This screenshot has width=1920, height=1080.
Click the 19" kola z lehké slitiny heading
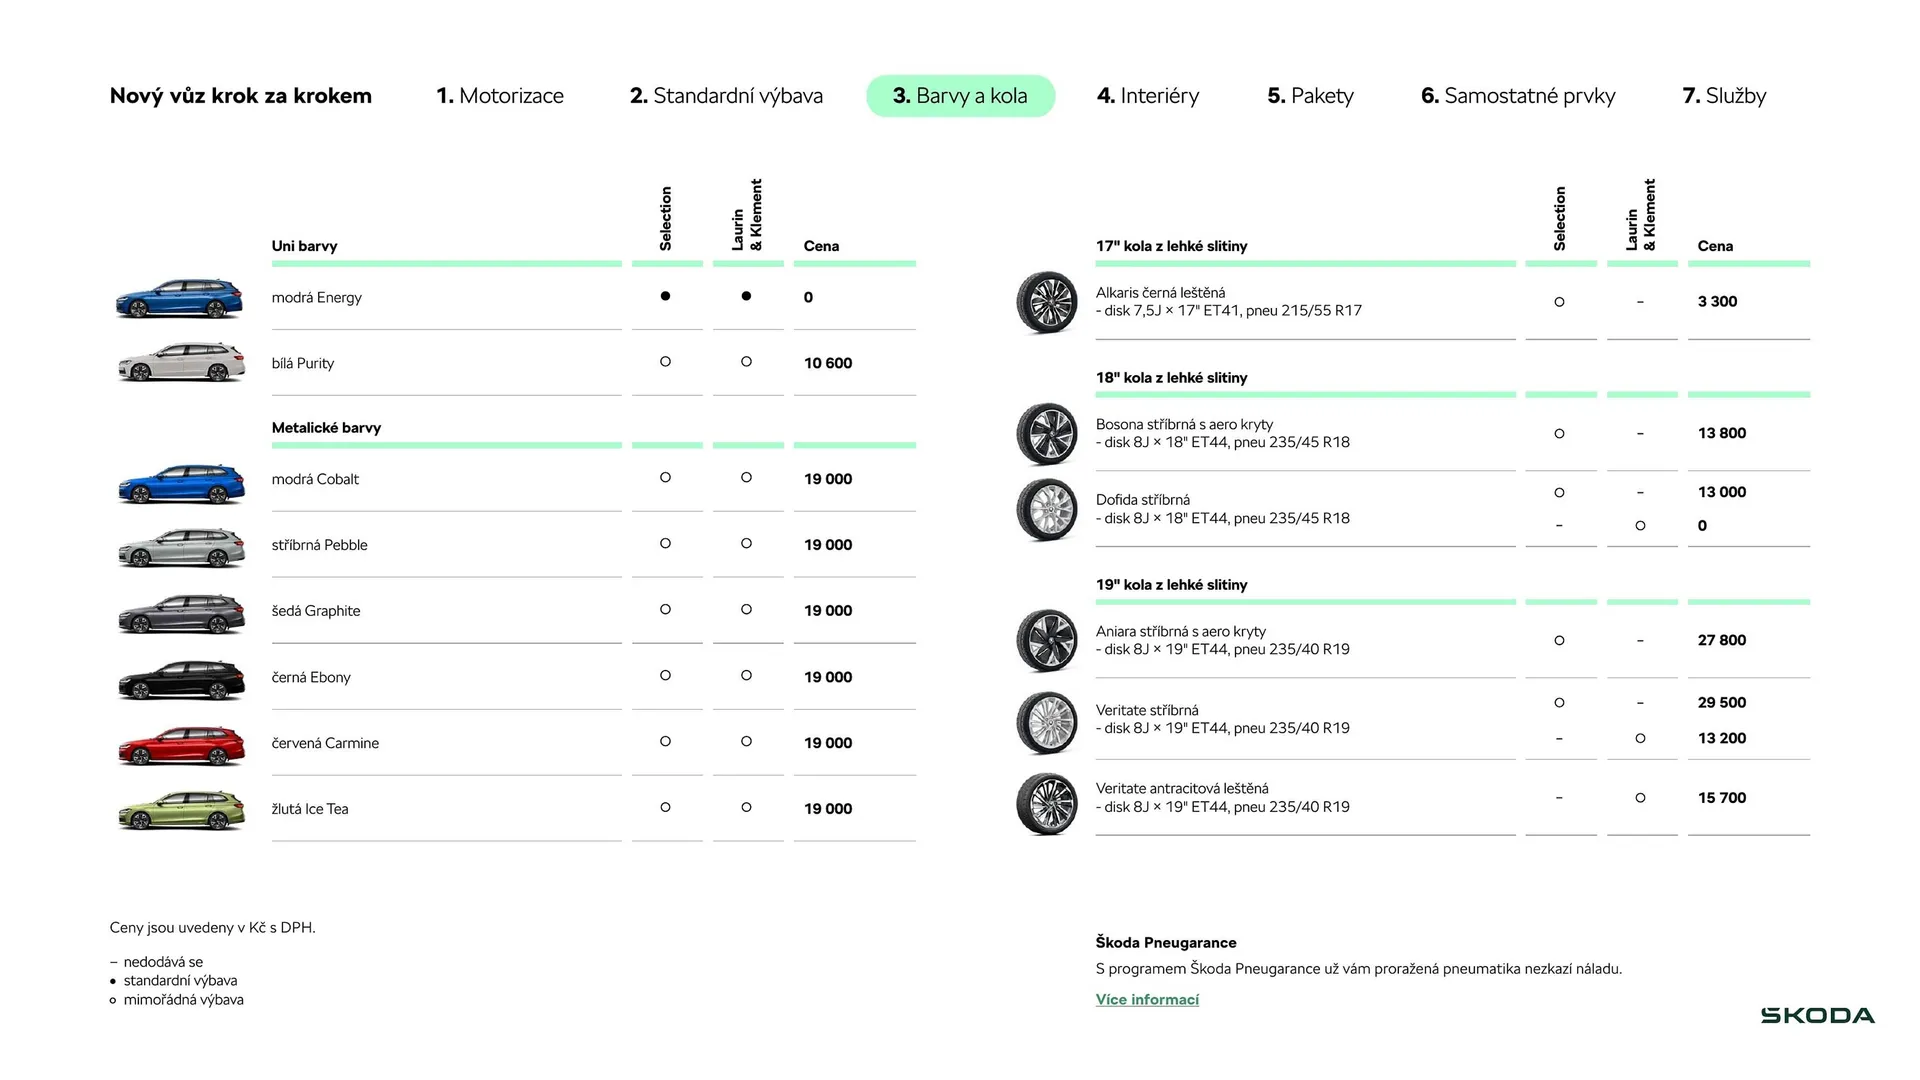click(x=1171, y=585)
